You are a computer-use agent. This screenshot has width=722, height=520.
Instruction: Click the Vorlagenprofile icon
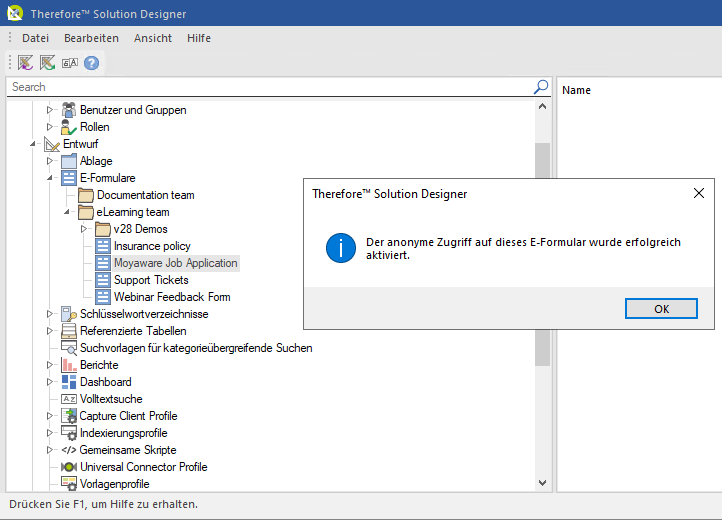click(x=69, y=484)
